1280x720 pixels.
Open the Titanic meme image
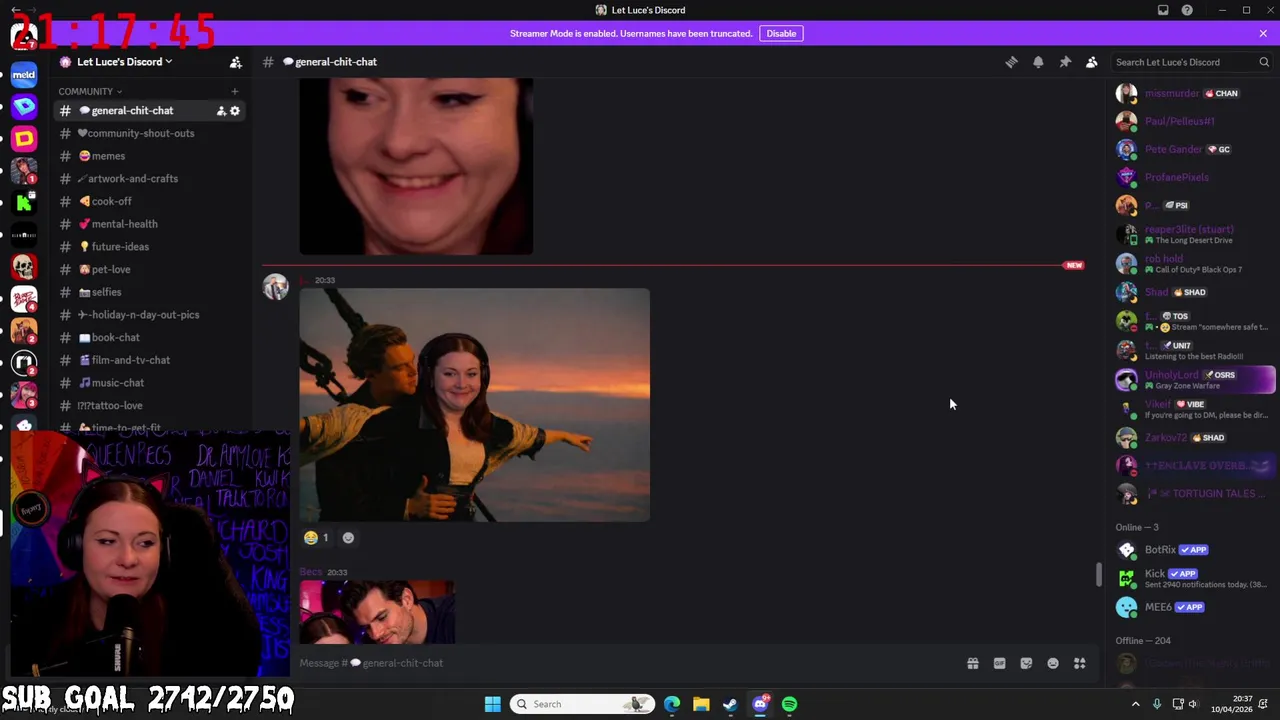pos(474,405)
